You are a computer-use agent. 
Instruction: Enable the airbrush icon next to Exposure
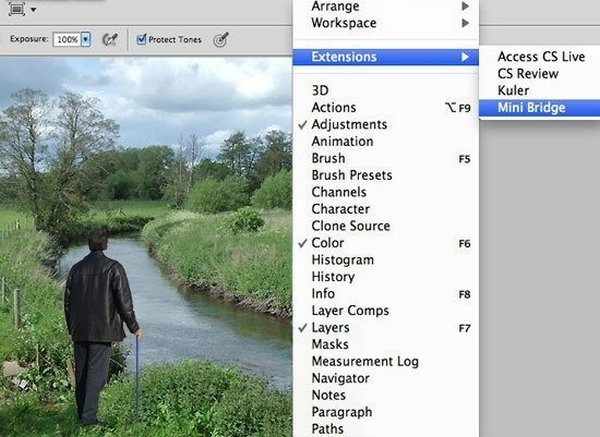point(110,39)
